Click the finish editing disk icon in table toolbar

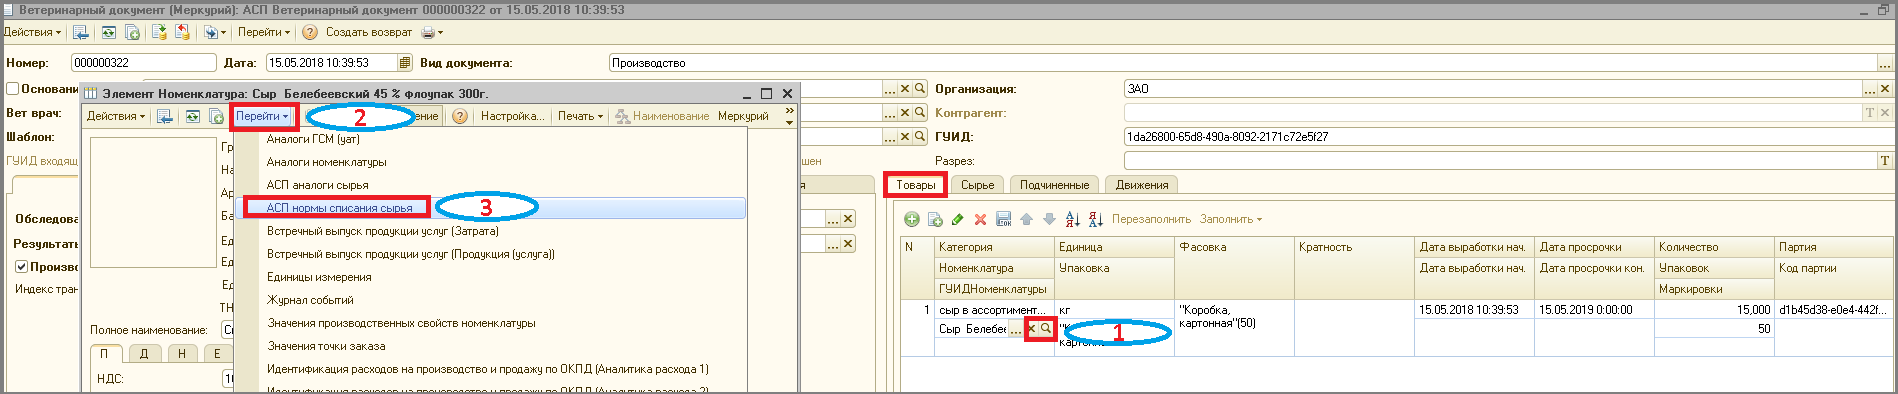pyautogui.click(x=1003, y=219)
